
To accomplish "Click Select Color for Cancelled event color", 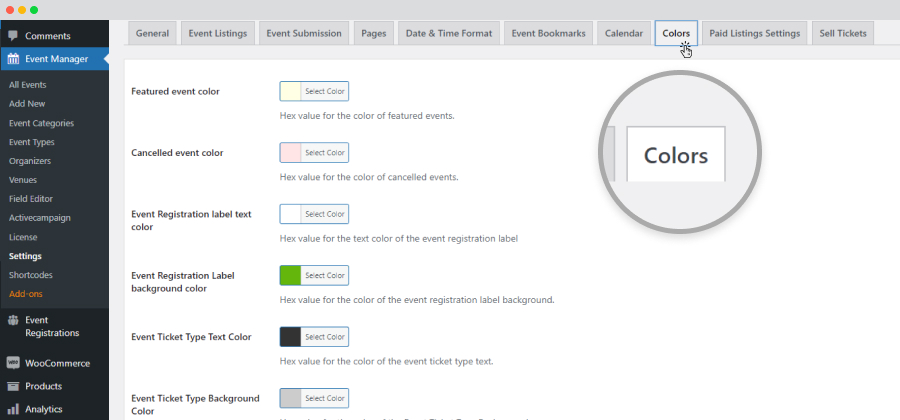I will [325, 153].
